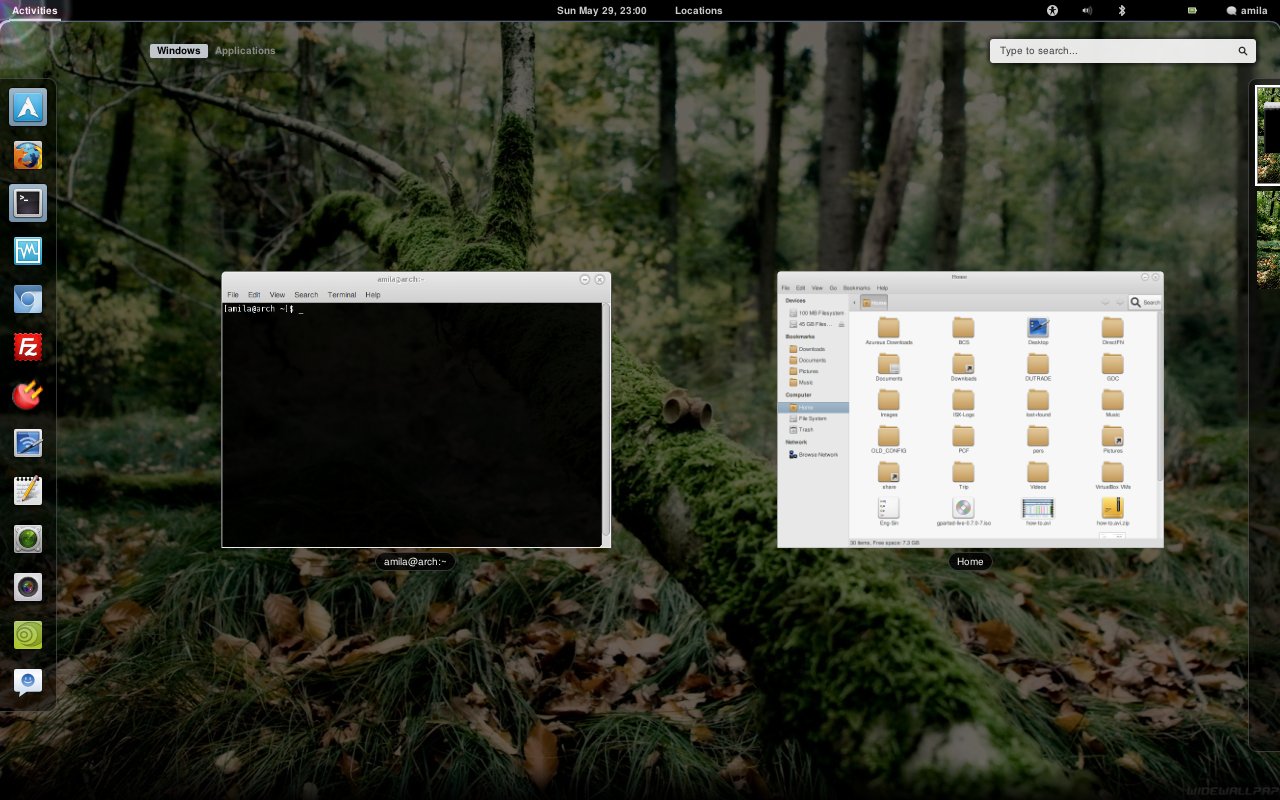Open the clock calendar in top bar

click(x=602, y=10)
